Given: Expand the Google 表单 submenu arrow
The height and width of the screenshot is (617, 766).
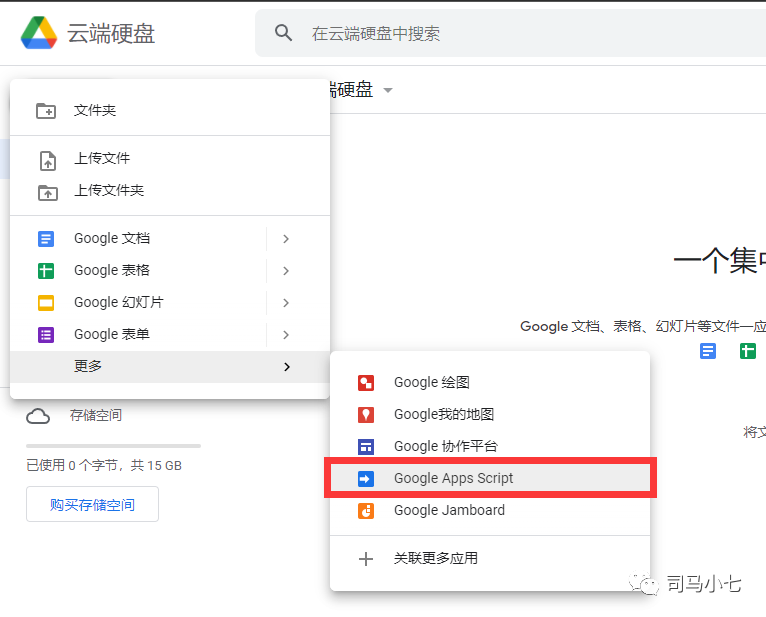Looking at the screenshot, I should tap(286, 335).
